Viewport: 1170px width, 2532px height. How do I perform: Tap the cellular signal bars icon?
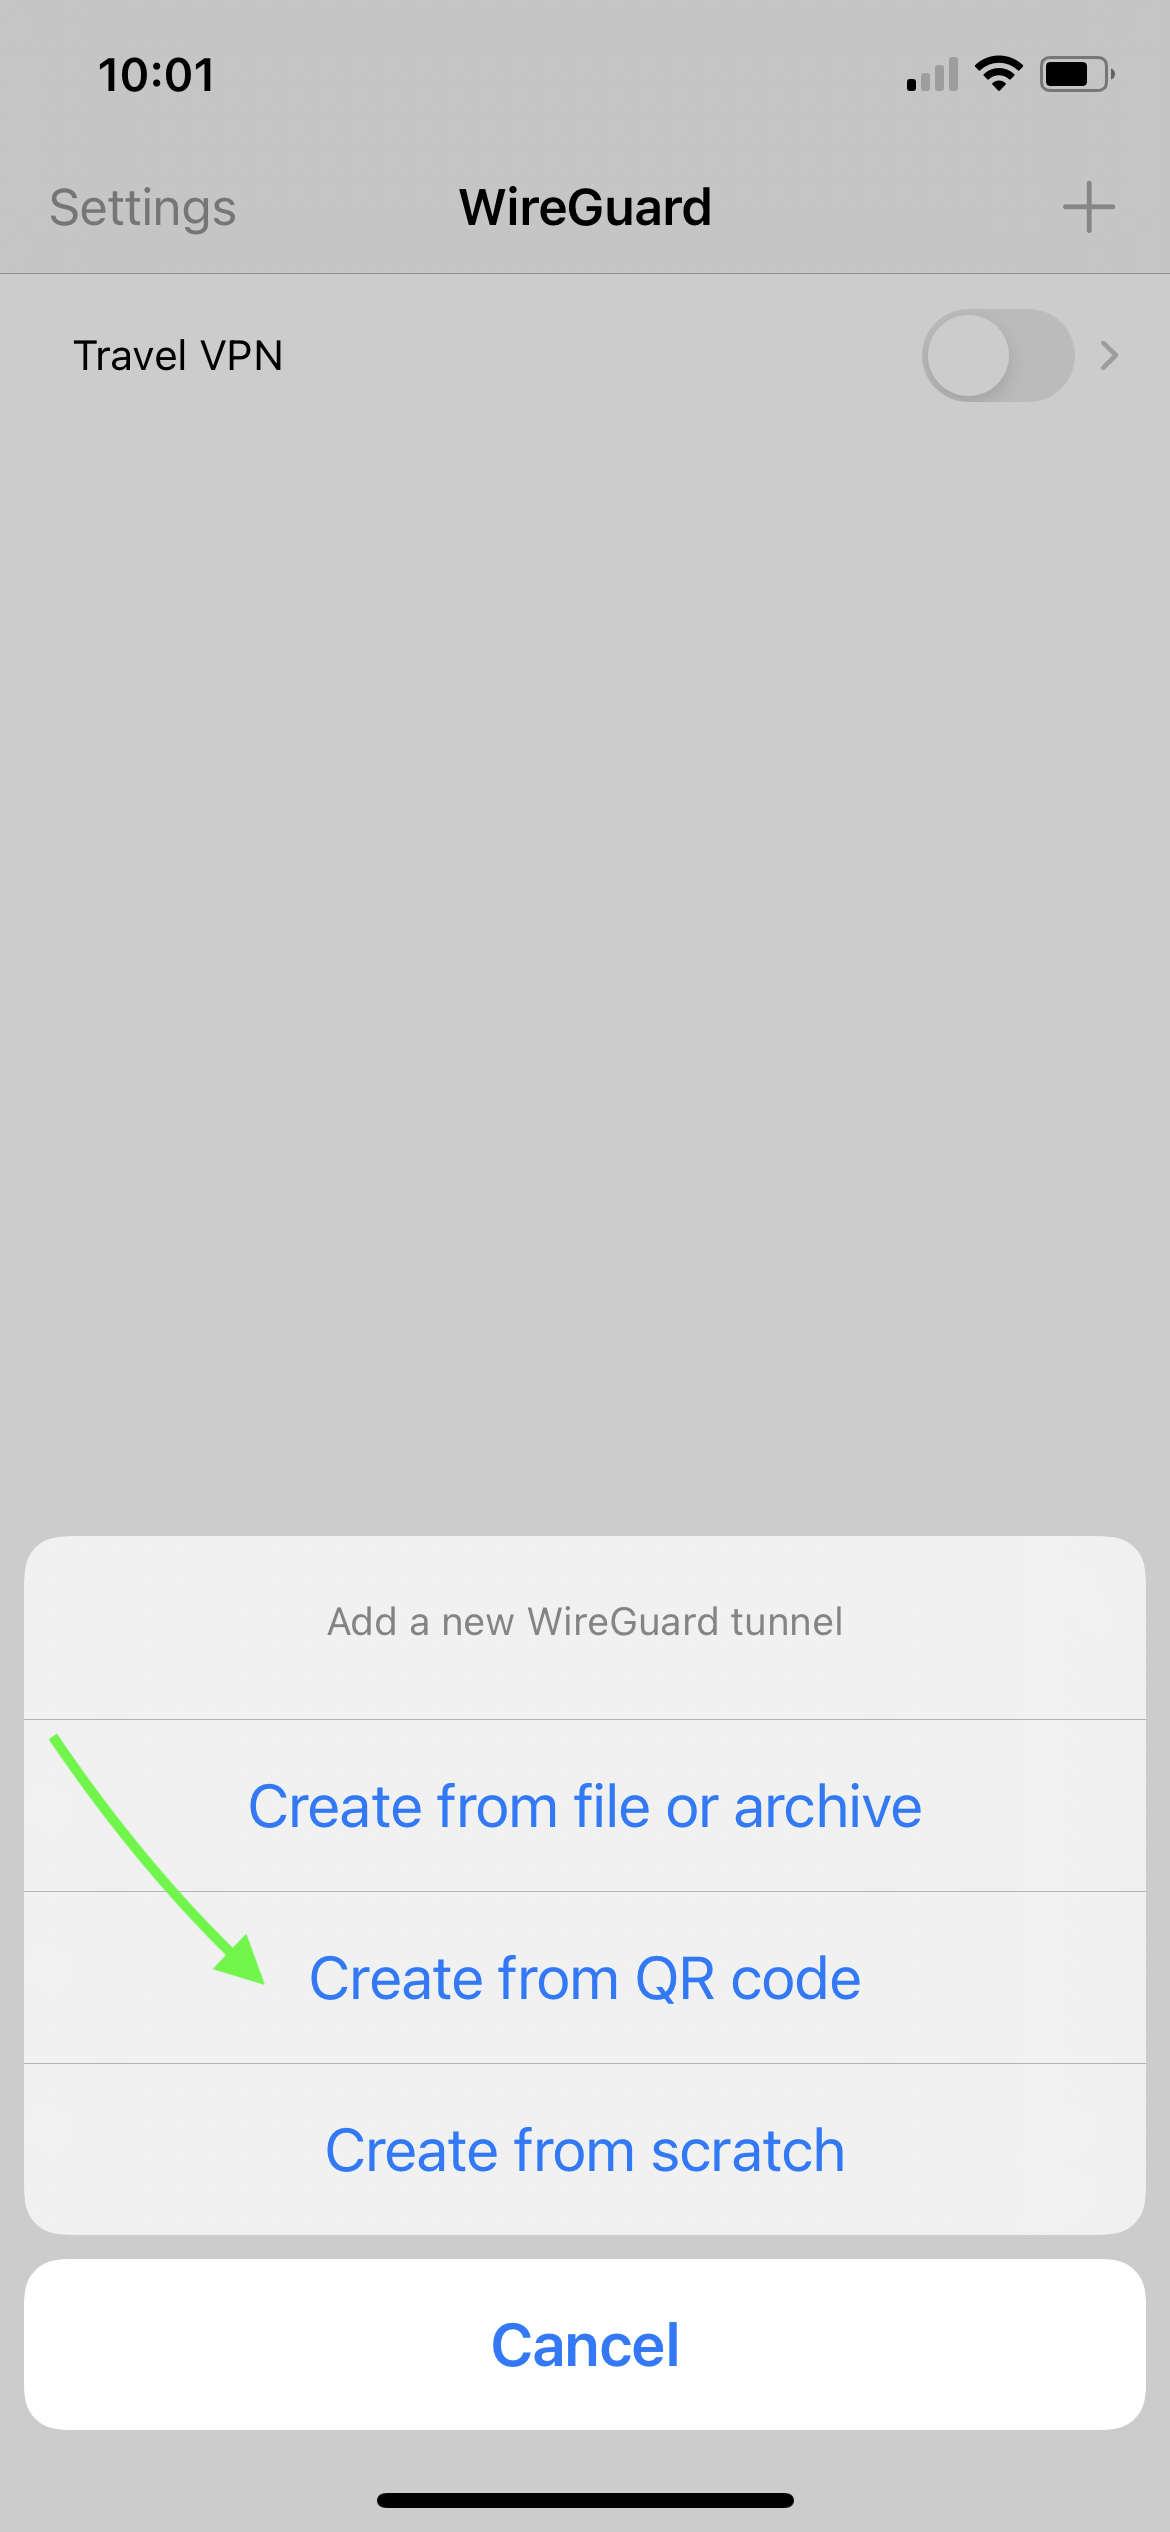(x=932, y=75)
